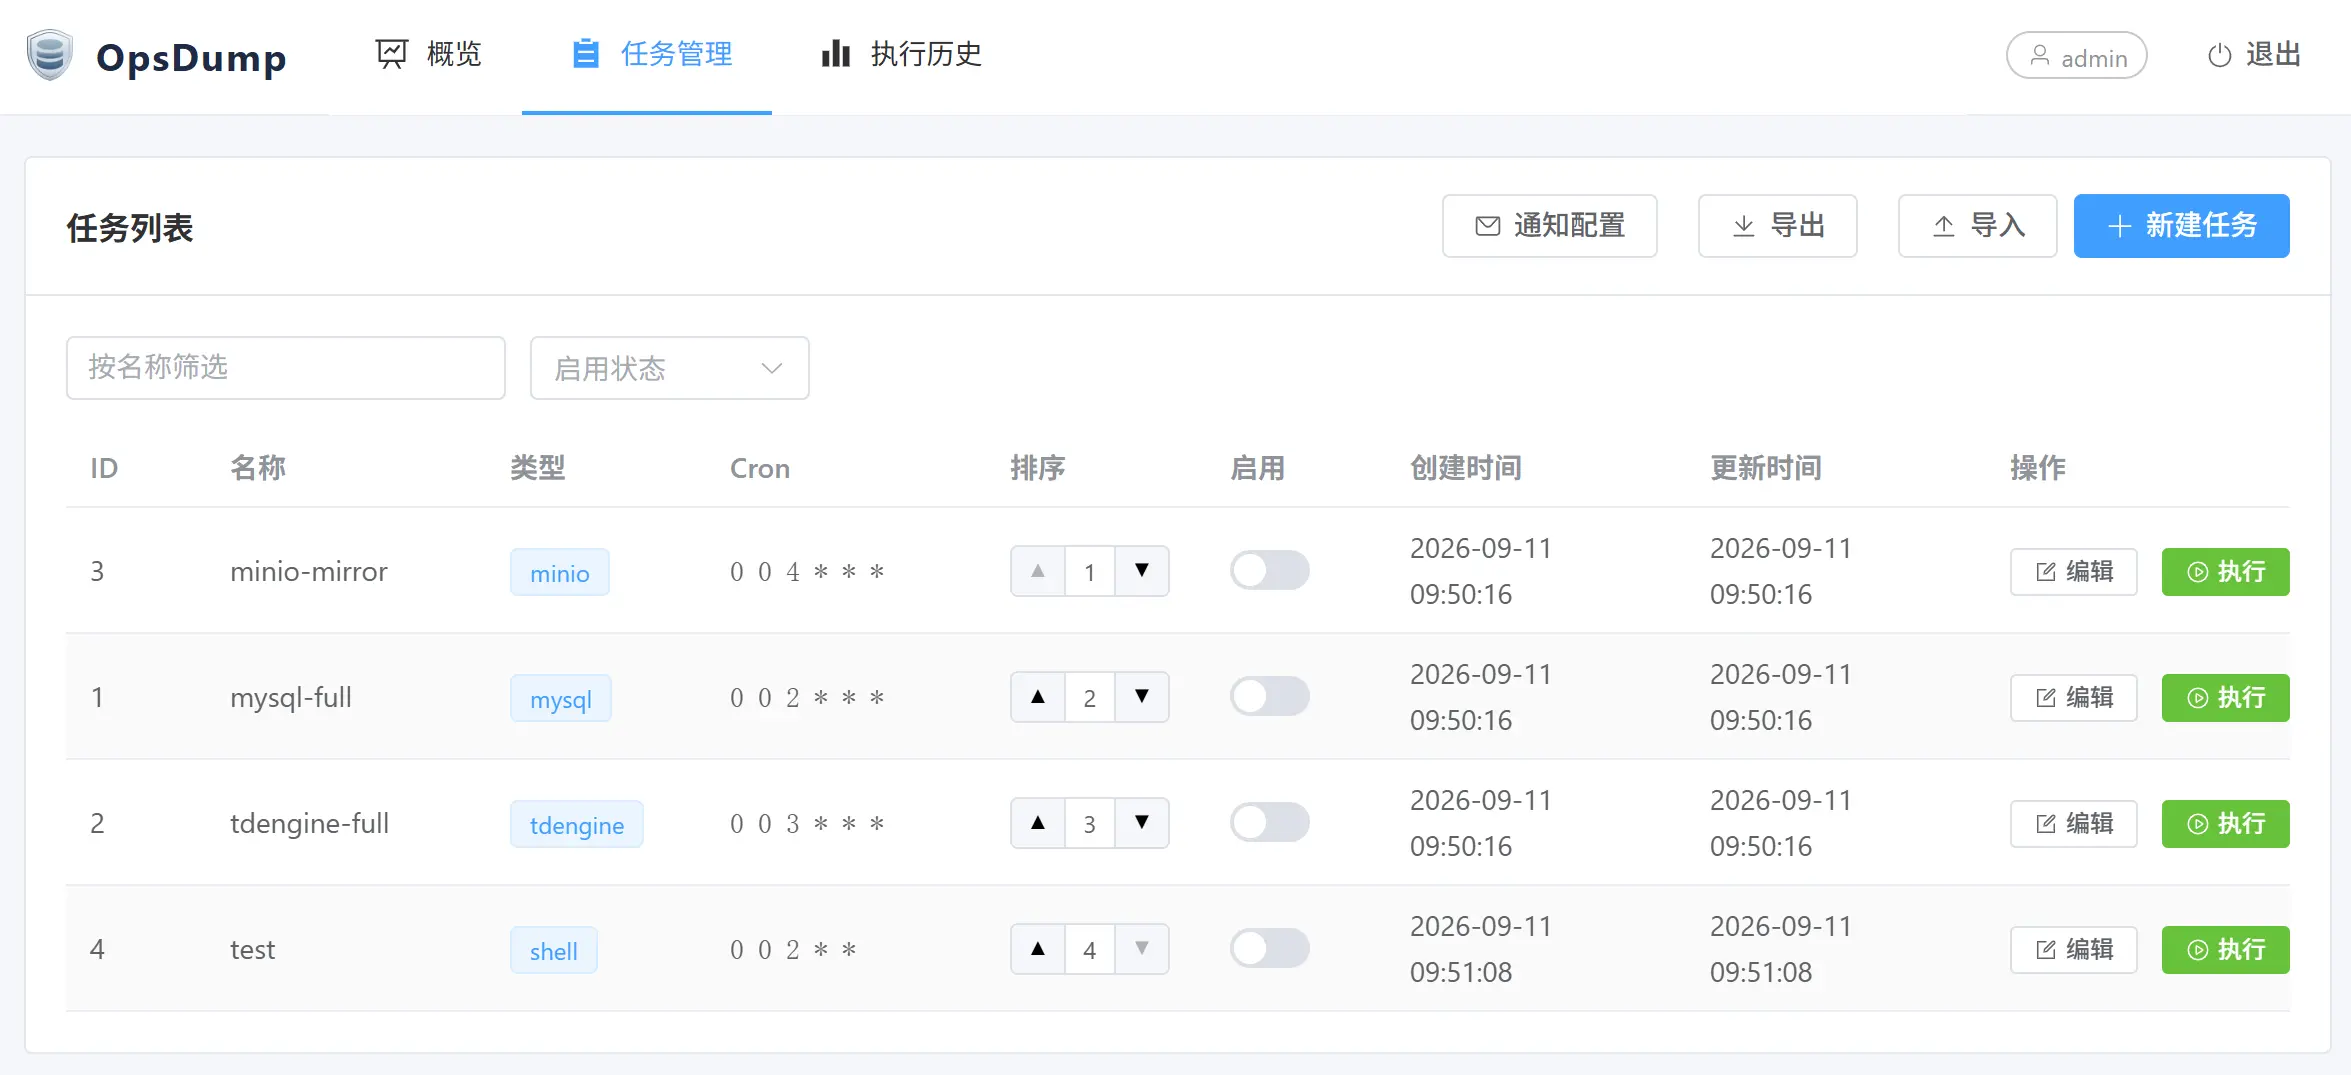2351x1075 pixels.
Task: Edit the minio-mirror task
Action: [2074, 572]
